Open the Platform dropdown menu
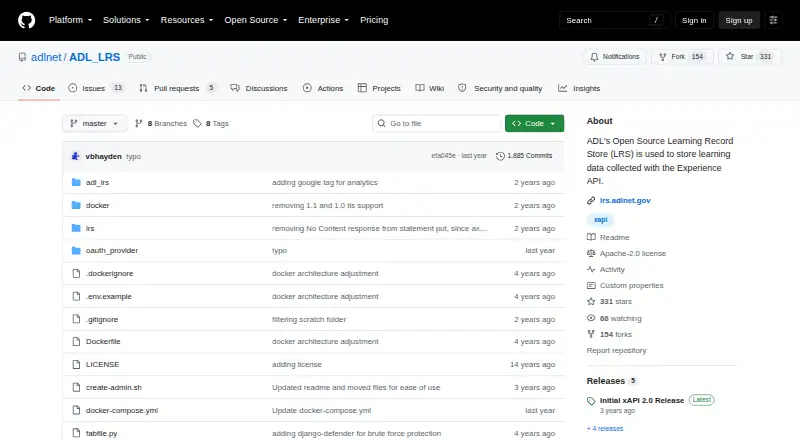 click(x=70, y=20)
